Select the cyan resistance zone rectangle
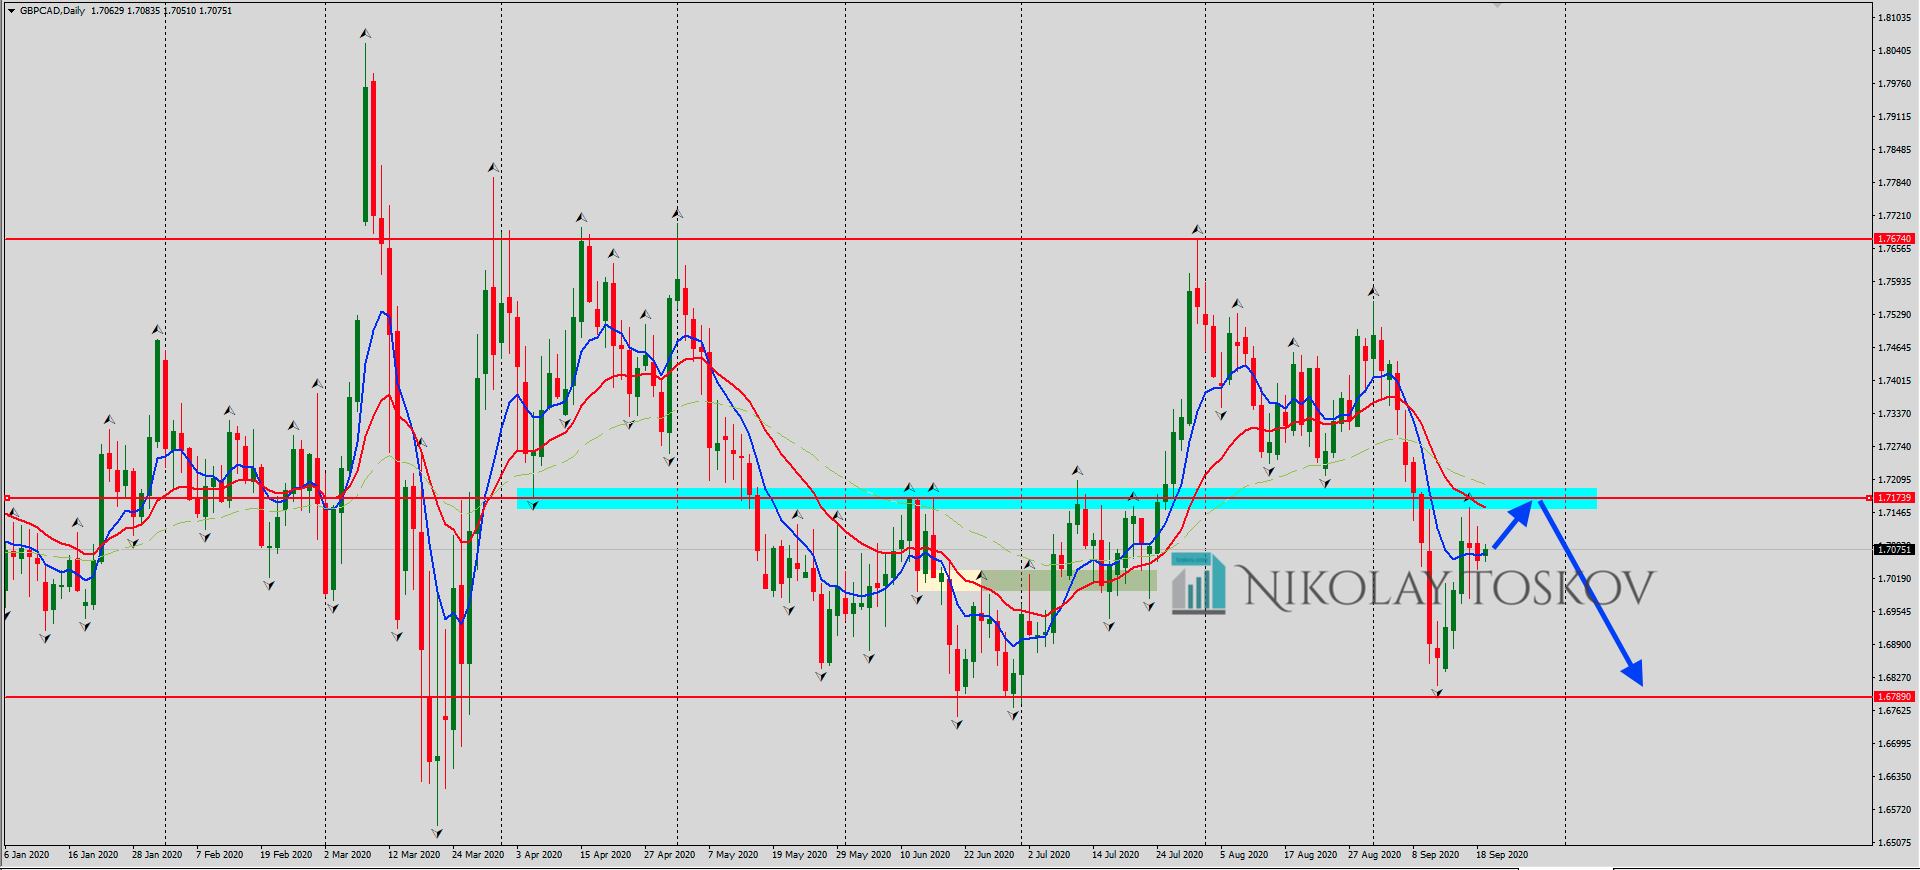 (x=1056, y=498)
